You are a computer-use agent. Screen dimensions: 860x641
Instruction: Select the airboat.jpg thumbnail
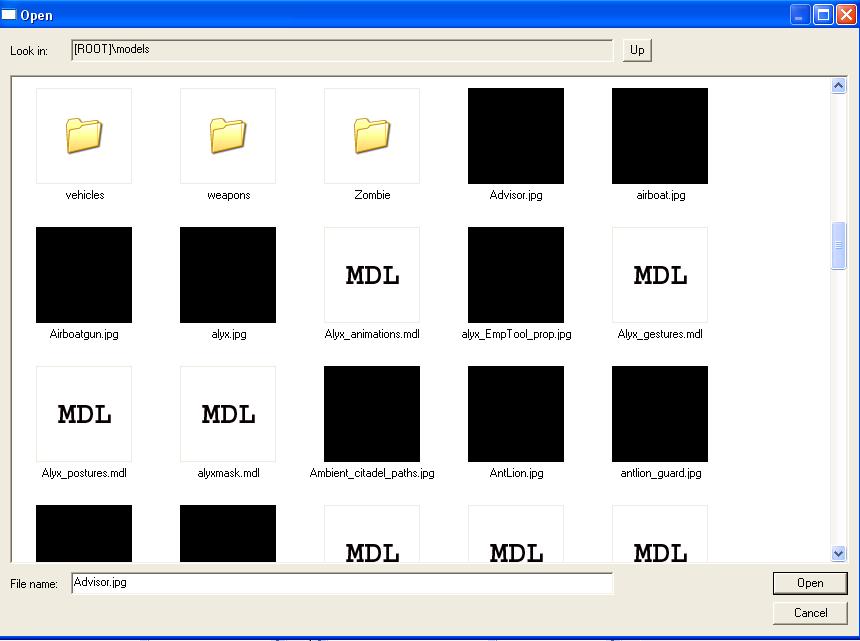(660, 136)
